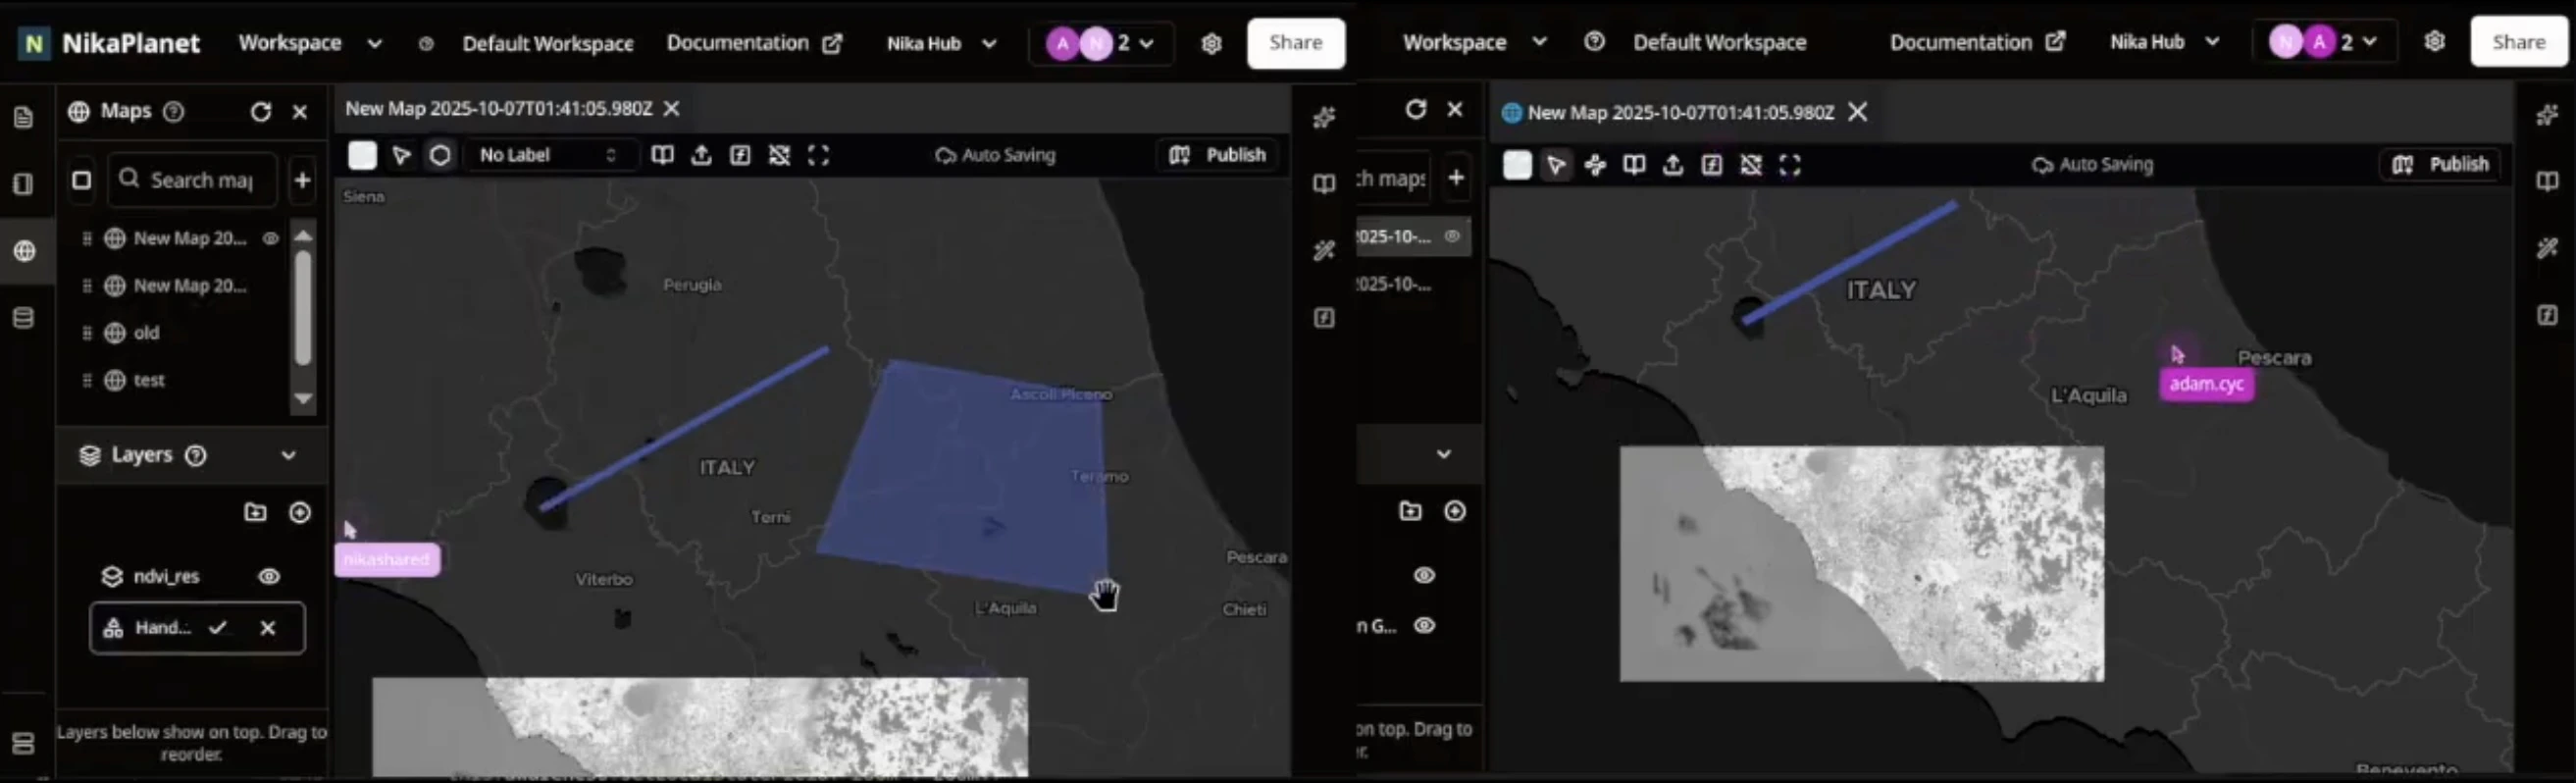Image resolution: width=2576 pixels, height=783 pixels.
Task: Open the documents icon in left sidebar
Action: [x=23, y=117]
